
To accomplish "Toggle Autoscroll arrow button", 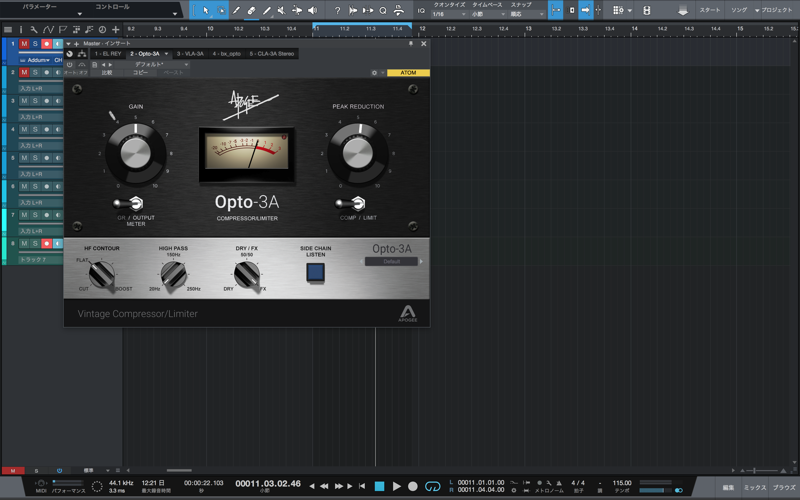I will 585,10.
